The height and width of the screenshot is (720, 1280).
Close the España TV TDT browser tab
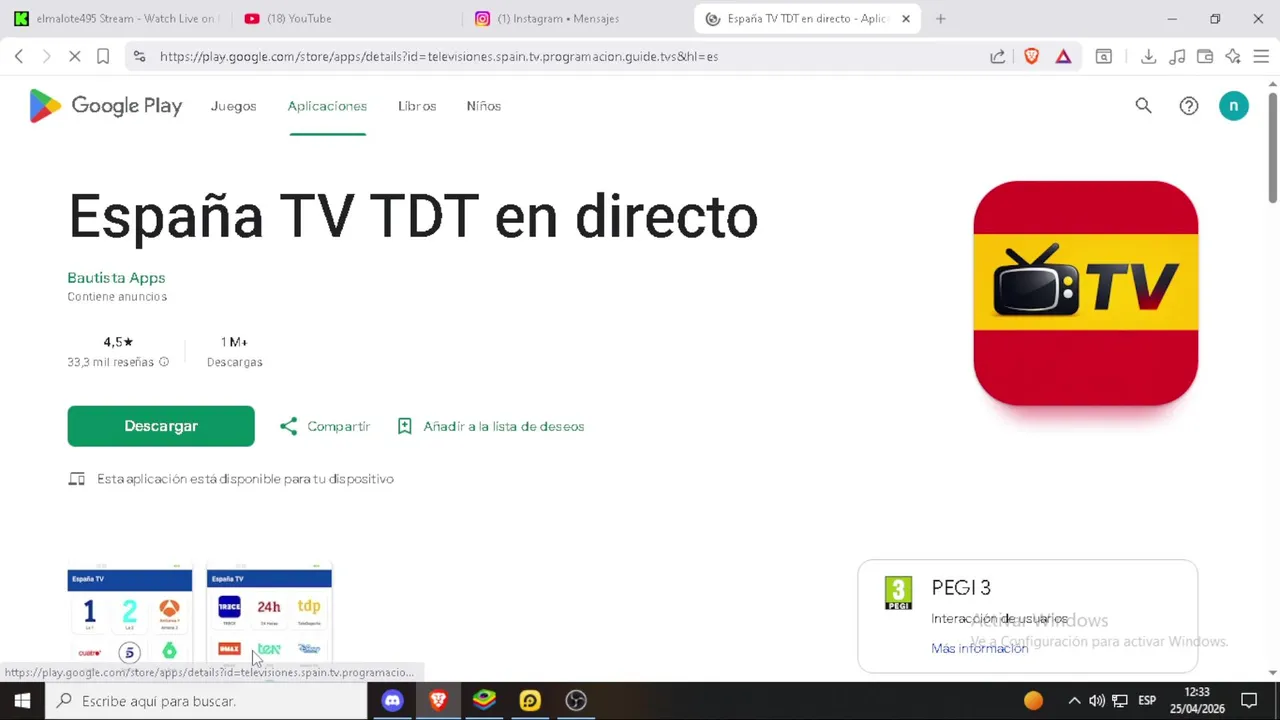tap(906, 18)
